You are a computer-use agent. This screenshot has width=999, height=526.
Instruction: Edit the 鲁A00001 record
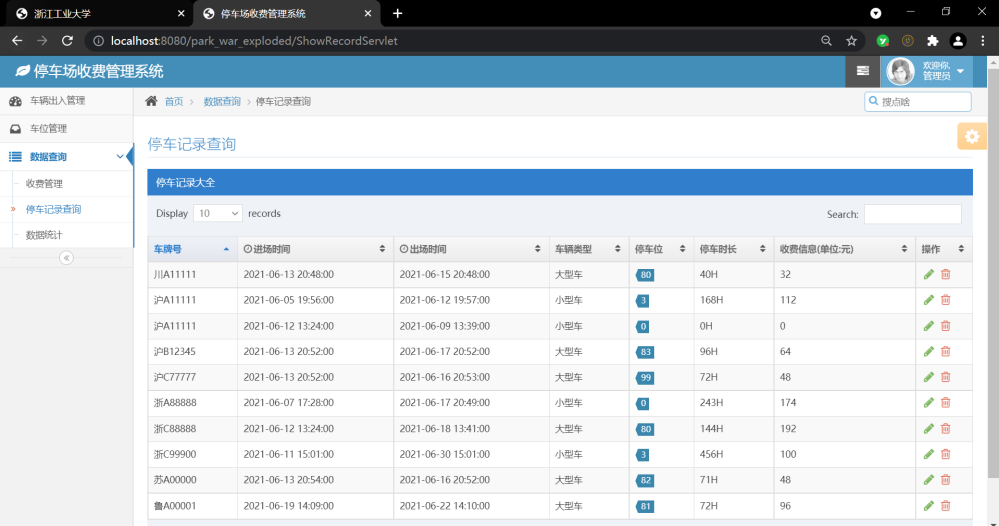(928, 506)
